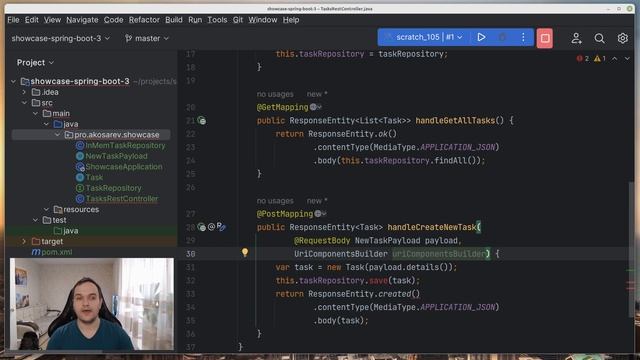The image size is (640, 360).
Task: Open the Refactor menu
Action: [144, 20]
